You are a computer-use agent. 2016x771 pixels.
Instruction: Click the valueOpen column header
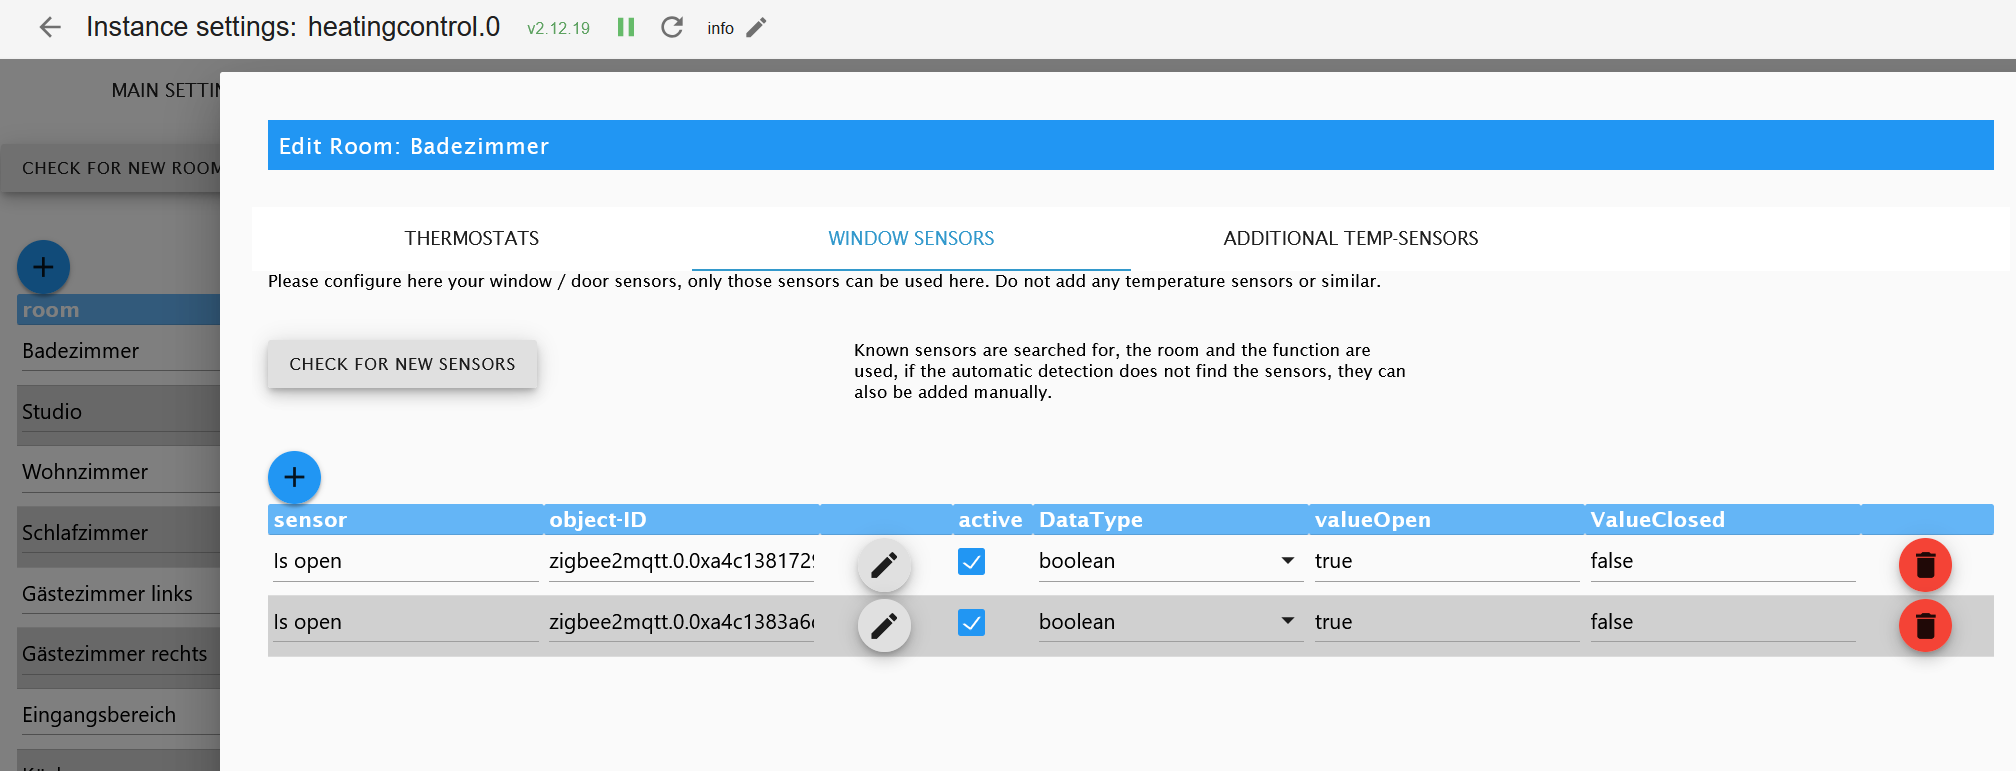tap(1447, 520)
